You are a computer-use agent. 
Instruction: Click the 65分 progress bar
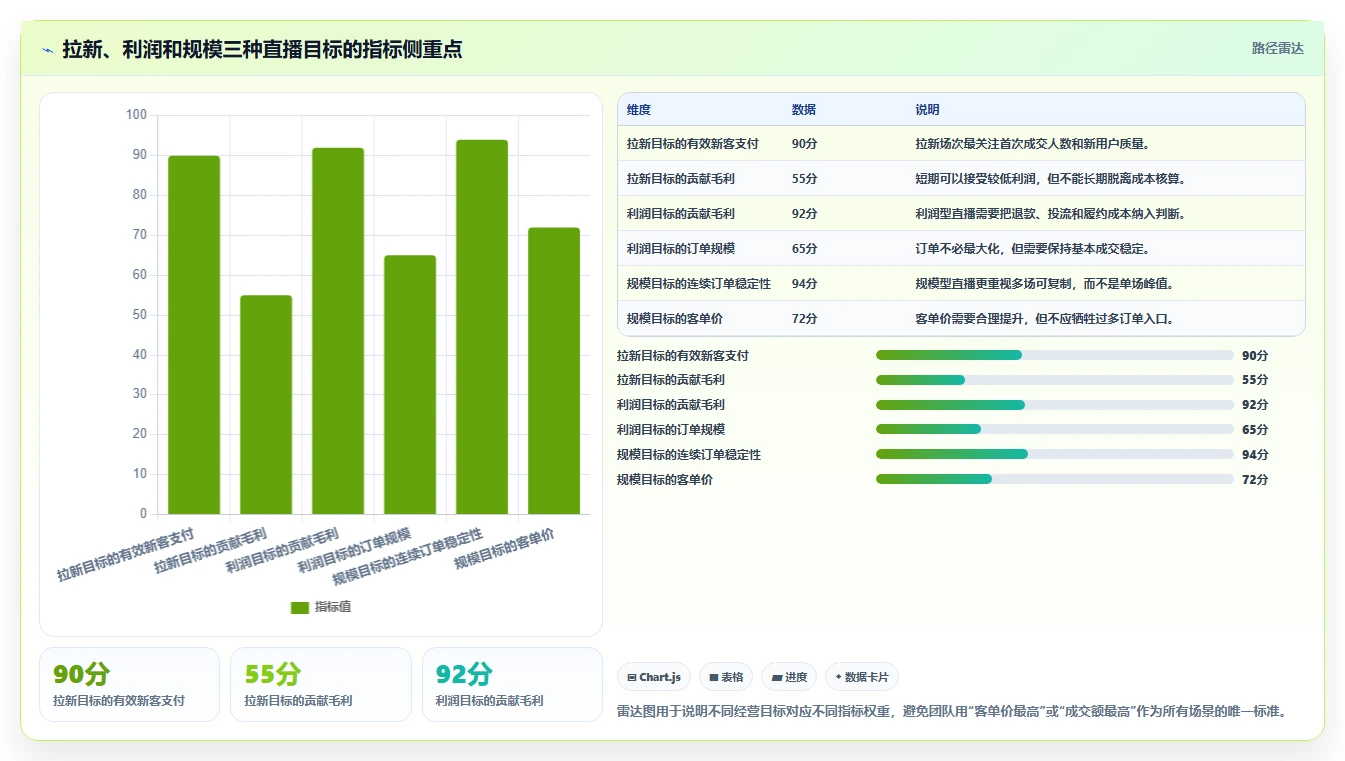pyautogui.click(x=1055, y=430)
